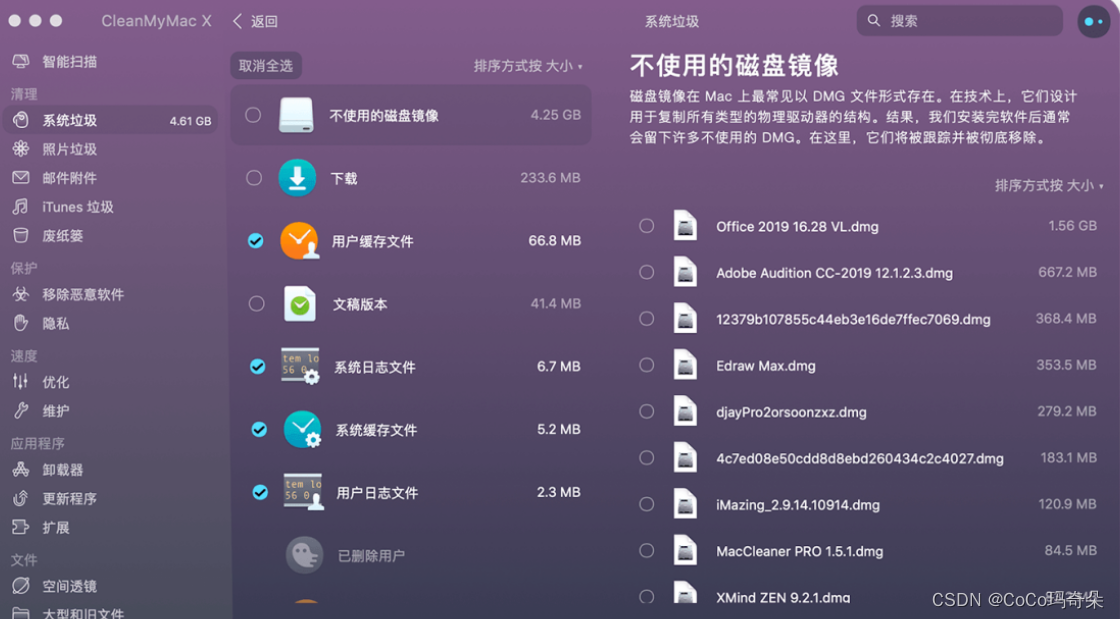Image resolution: width=1120 pixels, height=619 pixels.
Task: Open Privacy (隐私) hand icon
Action: click(x=21, y=323)
